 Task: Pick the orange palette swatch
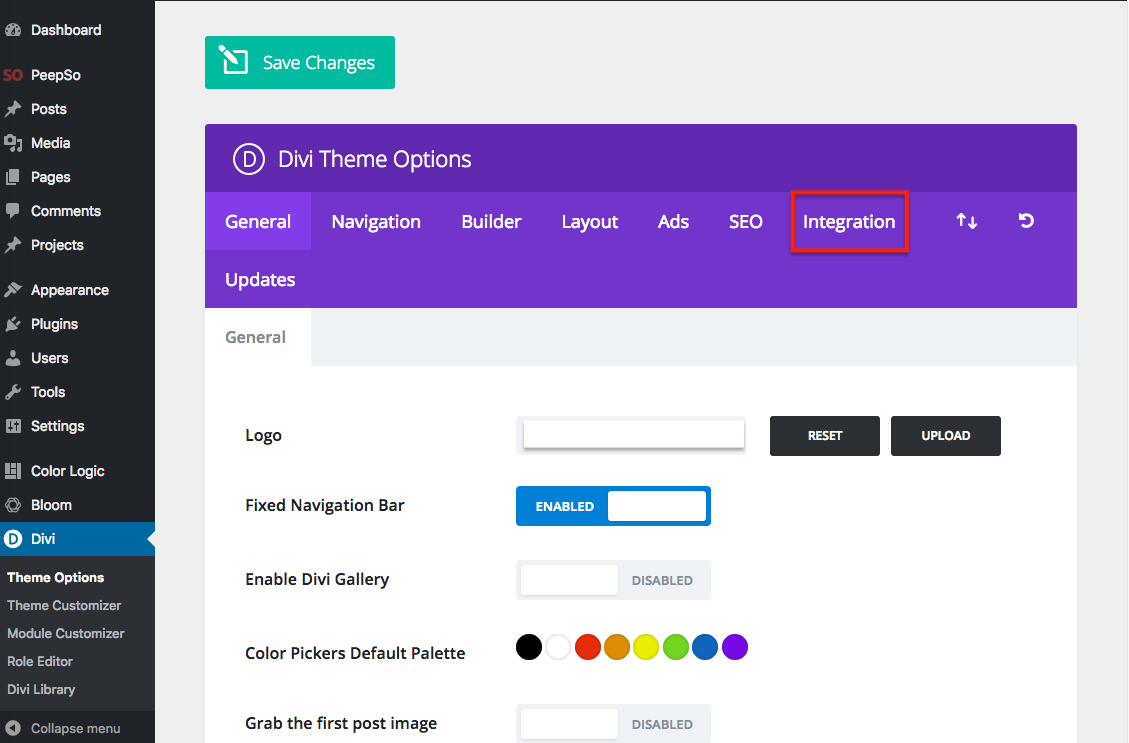pyautogui.click(x=617, y=647)
